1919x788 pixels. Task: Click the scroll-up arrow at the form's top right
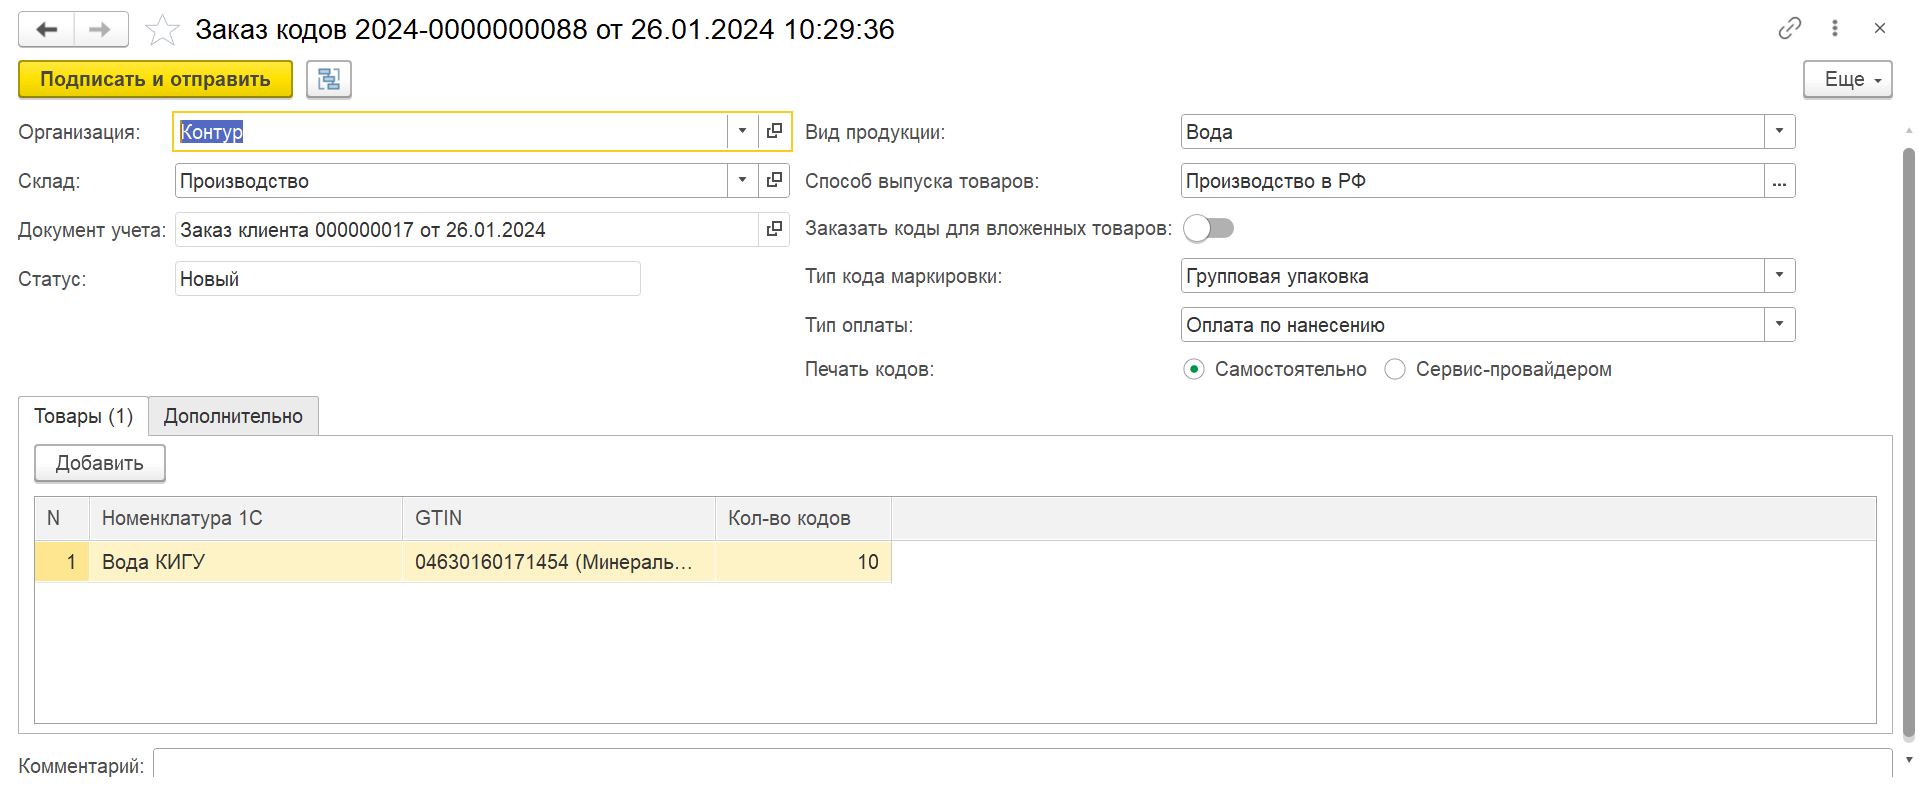click(x=1908, y=130)
